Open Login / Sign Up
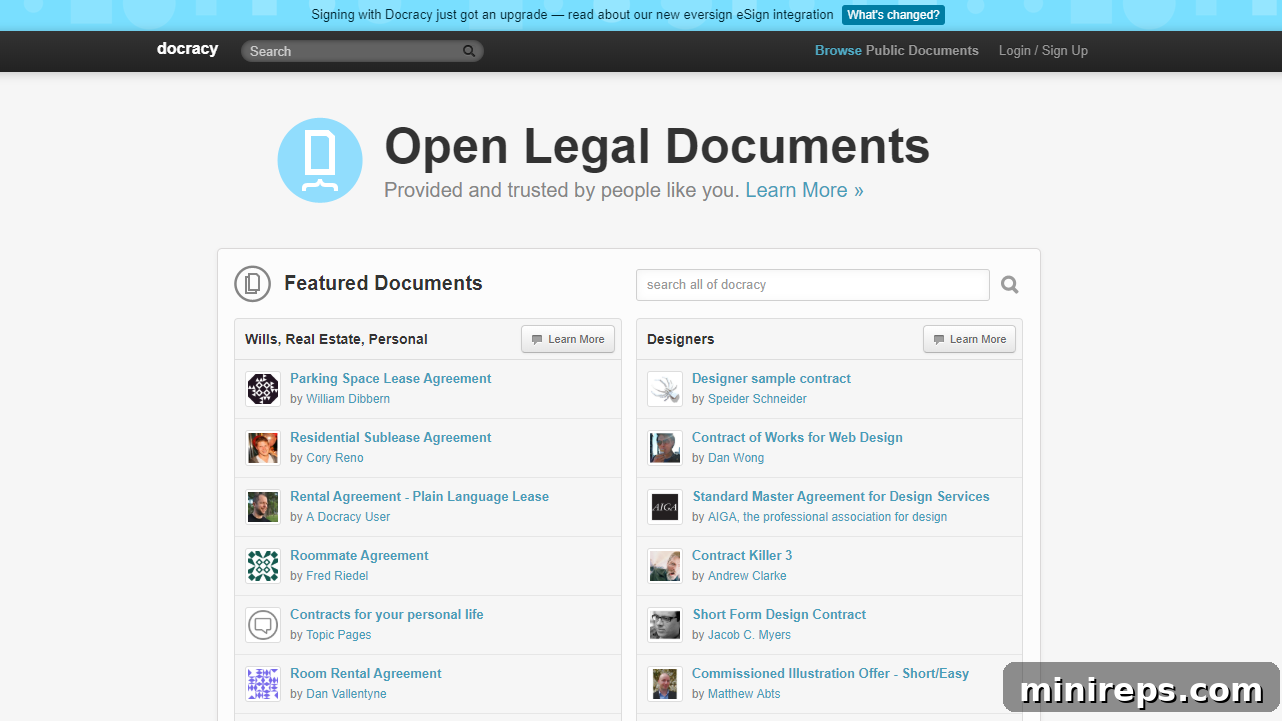Viewport: 1282px width, 721px height. [1043, 50]
